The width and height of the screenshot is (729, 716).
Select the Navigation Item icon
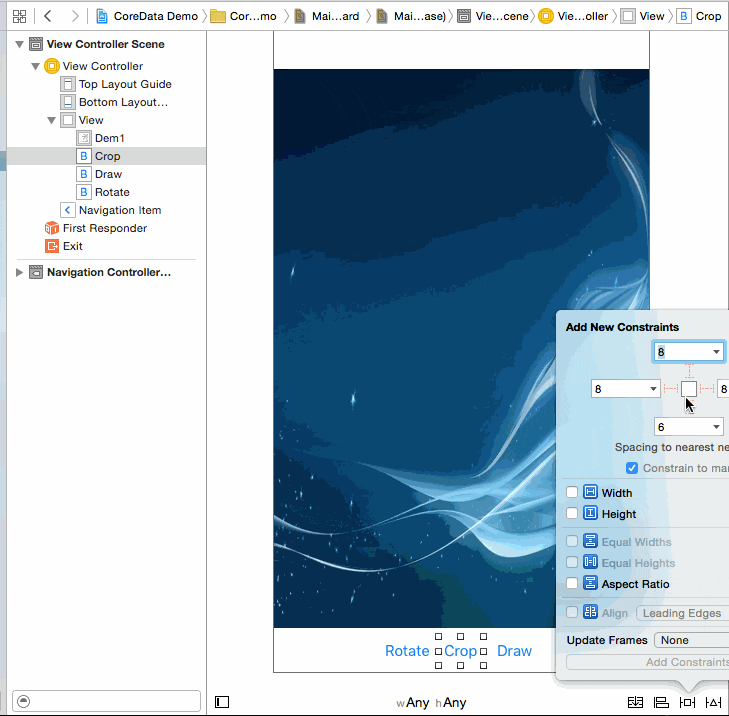click(68, 210)
